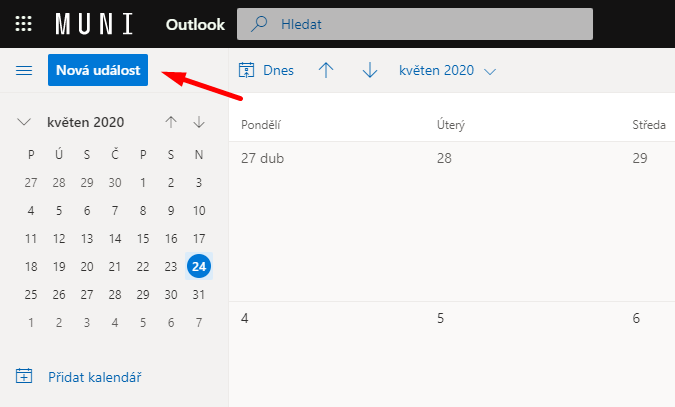675x407 pixels.
Task: Select day 15 in mini calendar
Action: point(143,238)
